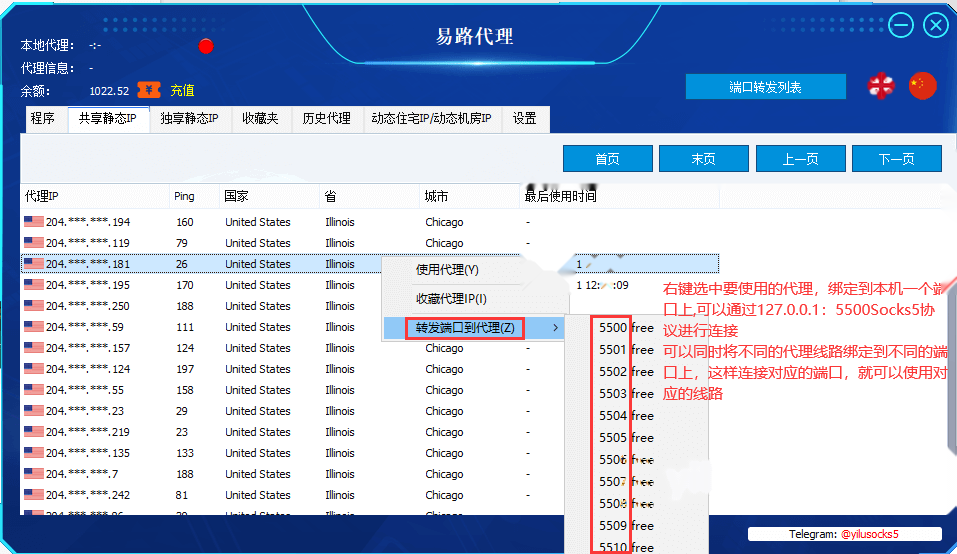Choose 收藏代理IP(I) from the context menu
This screenshot has width=957, height=554.
click(451, 298)
